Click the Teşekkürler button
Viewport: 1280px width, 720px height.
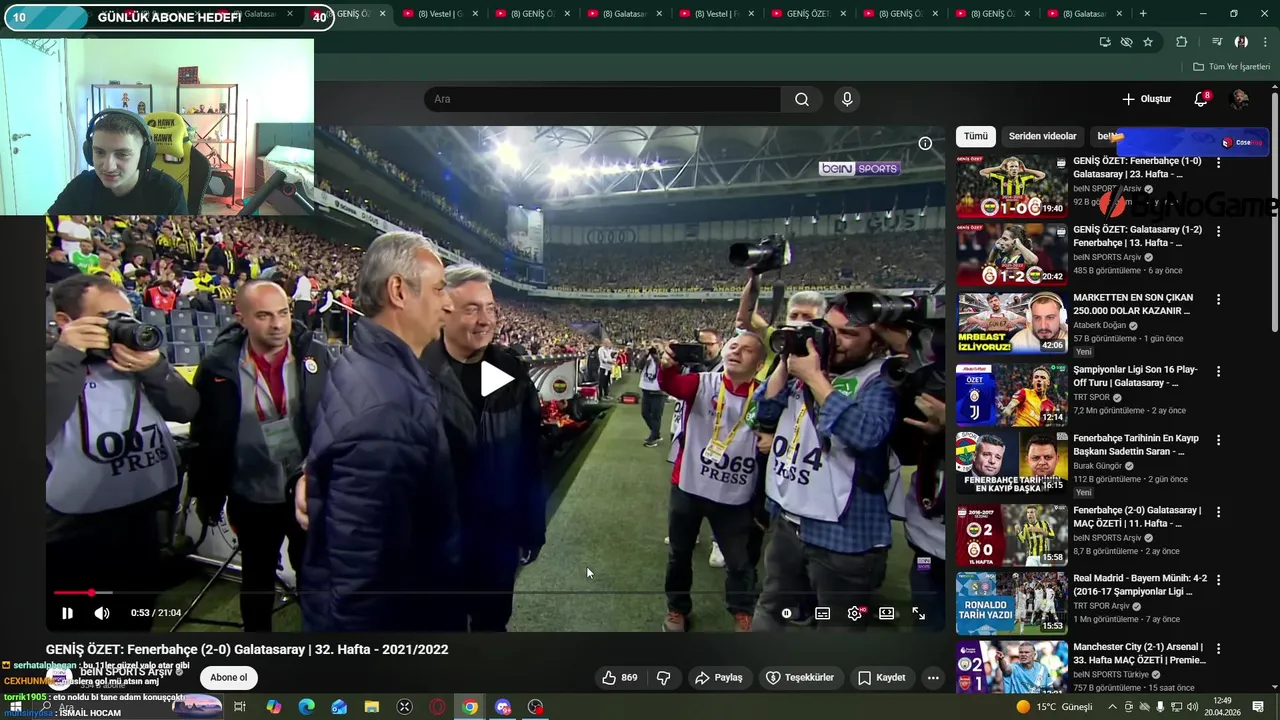click(800, 678)
